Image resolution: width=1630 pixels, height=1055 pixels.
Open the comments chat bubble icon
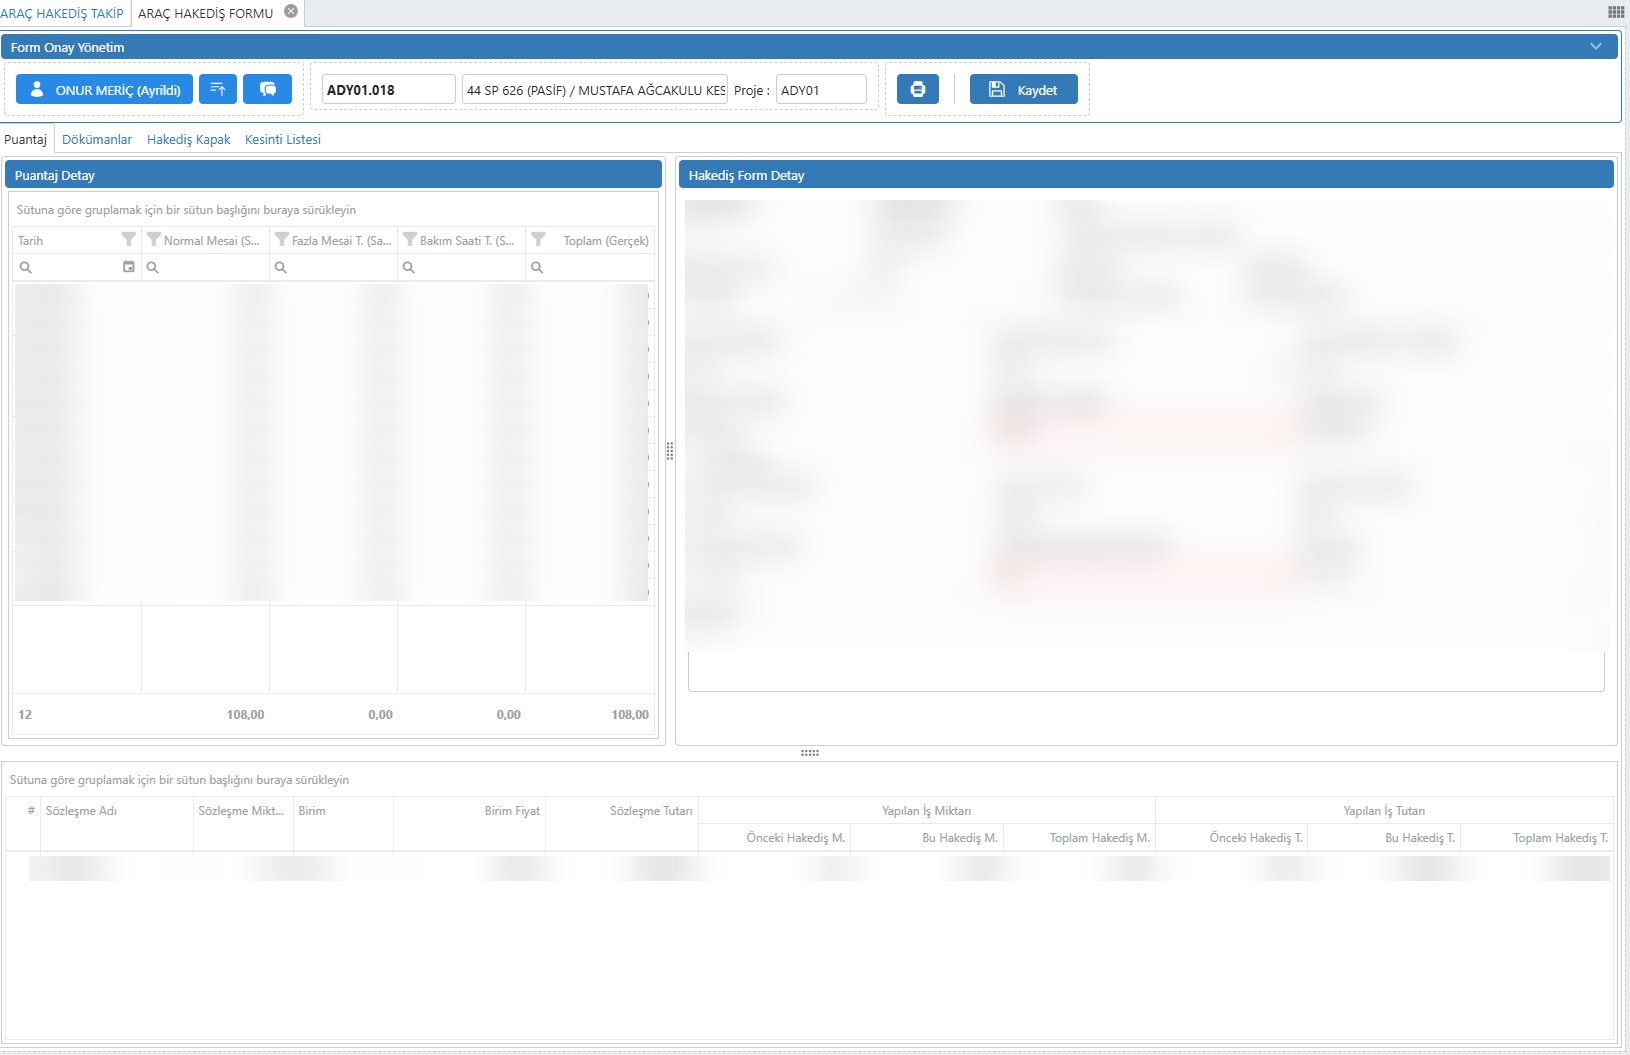[x=267, y=89]
